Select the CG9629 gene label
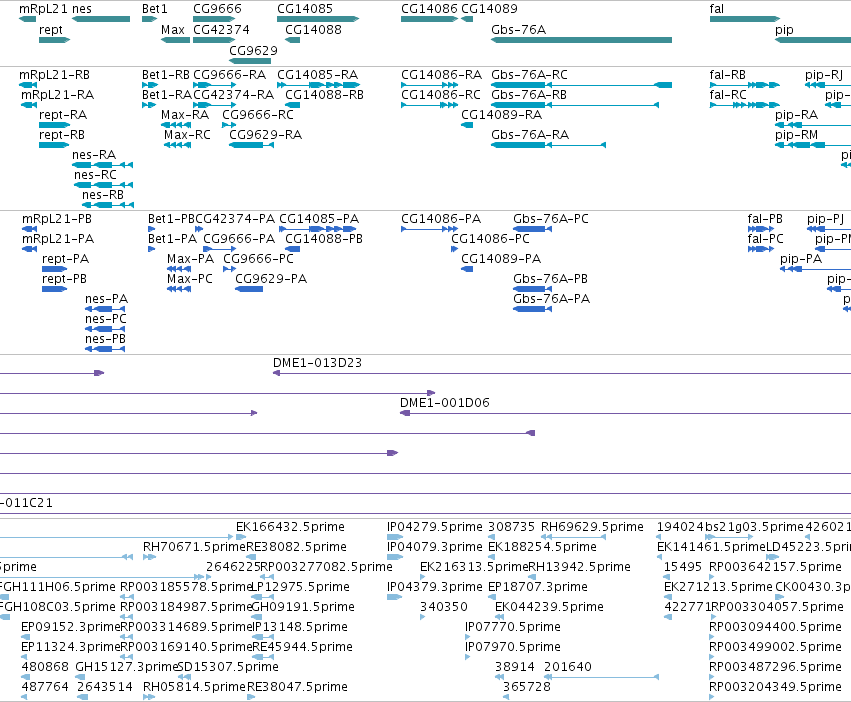The width and height of the screenshot is (851, 702). [253, 50]
